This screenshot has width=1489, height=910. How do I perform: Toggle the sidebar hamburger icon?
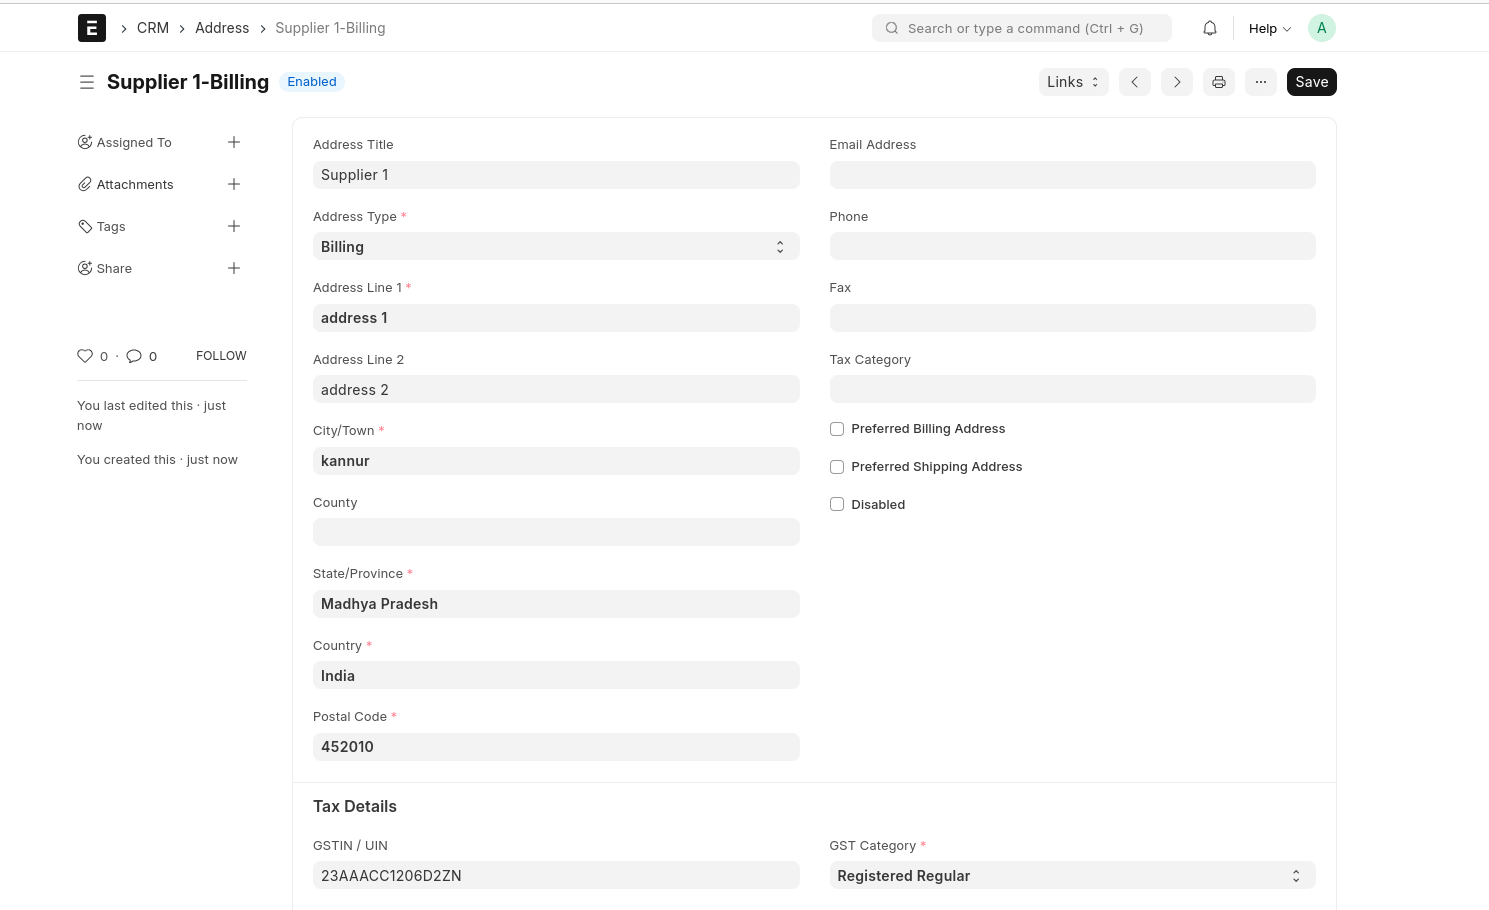87,82
